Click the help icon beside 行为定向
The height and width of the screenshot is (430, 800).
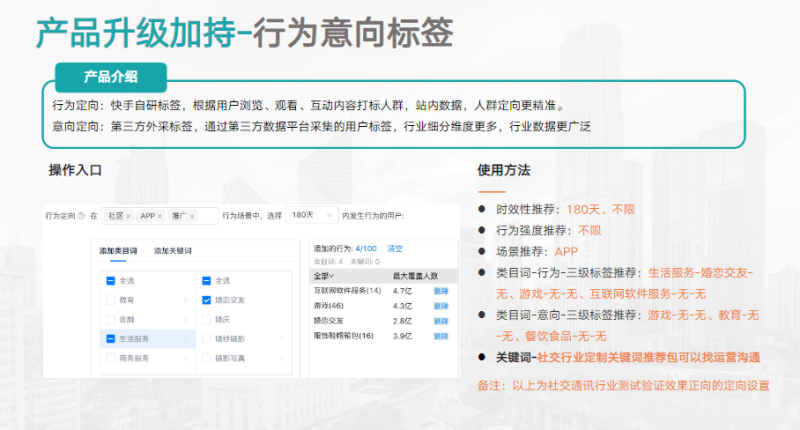(x=81, y=216)
